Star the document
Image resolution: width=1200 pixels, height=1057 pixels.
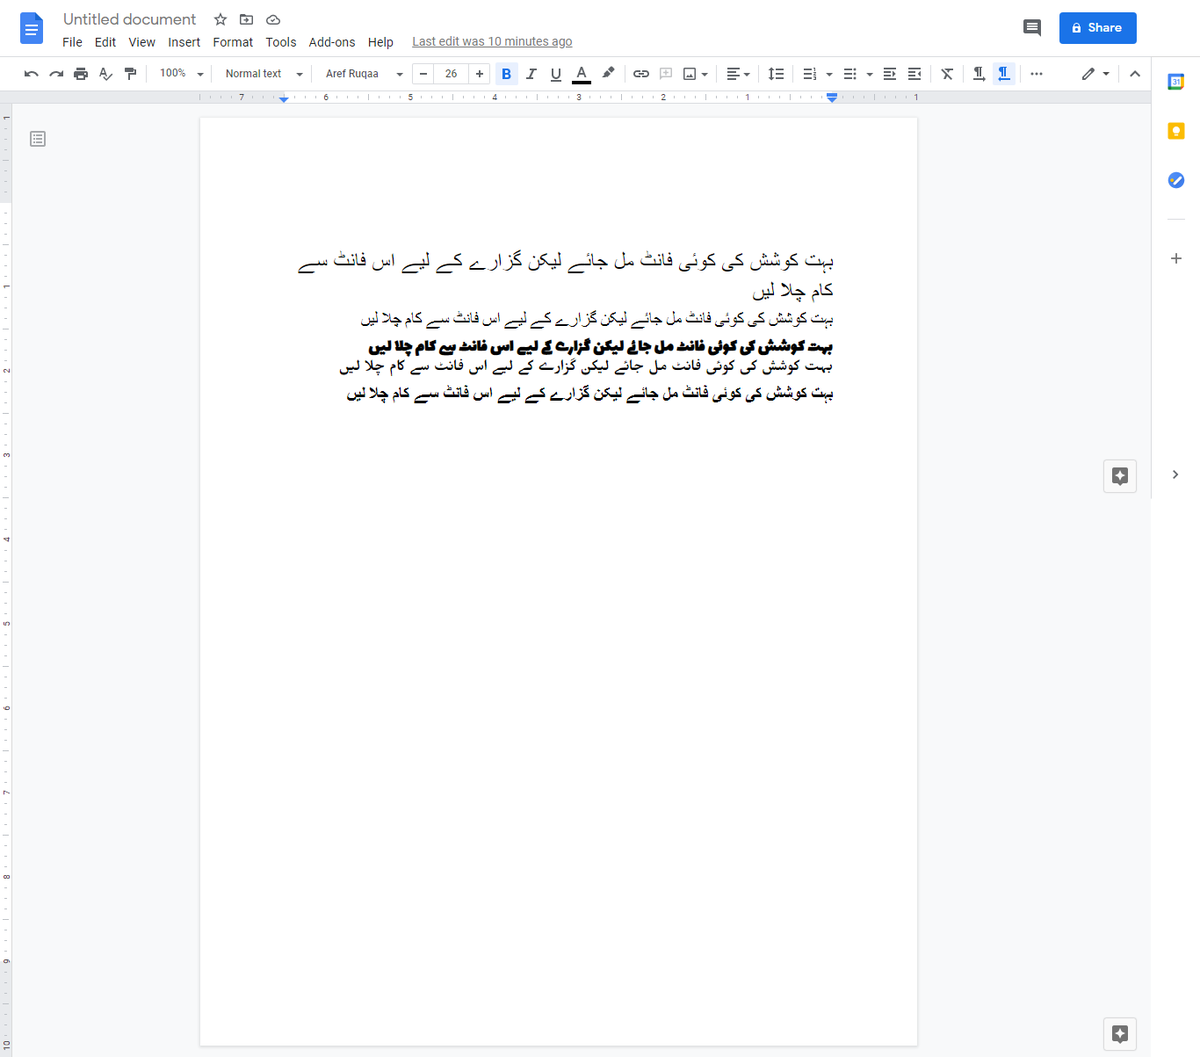[x=220, y=19]
